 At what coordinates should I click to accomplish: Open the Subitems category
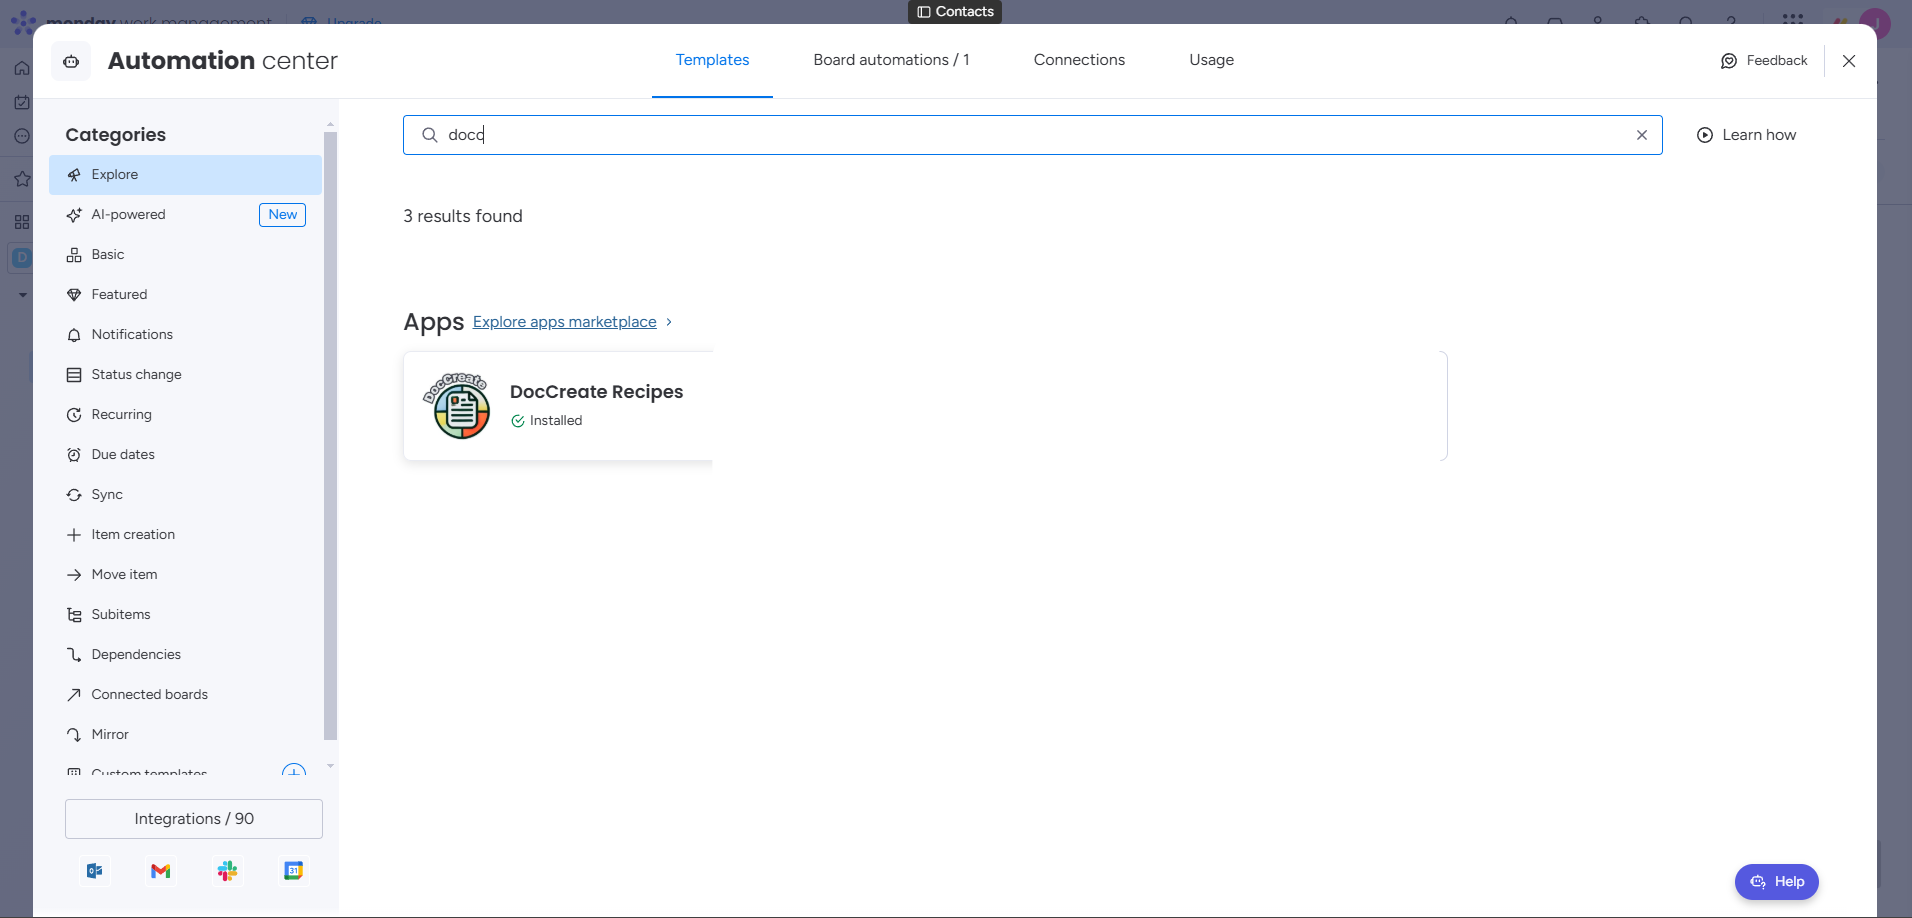[185, 615]
